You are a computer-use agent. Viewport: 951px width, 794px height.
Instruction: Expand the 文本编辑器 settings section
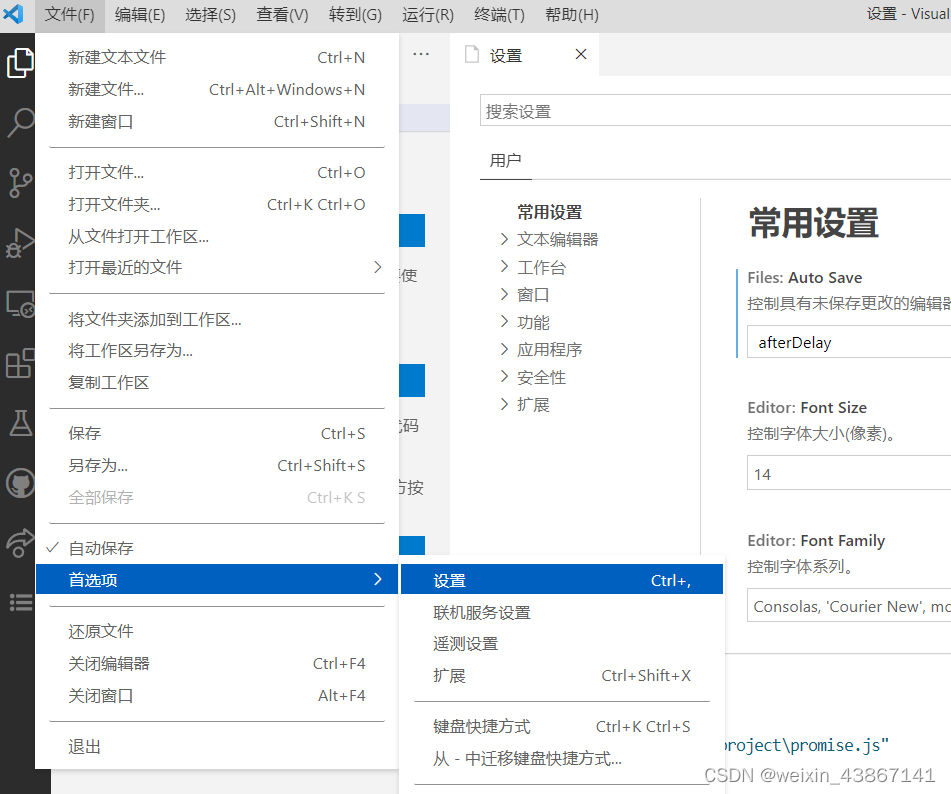(557, 239)
